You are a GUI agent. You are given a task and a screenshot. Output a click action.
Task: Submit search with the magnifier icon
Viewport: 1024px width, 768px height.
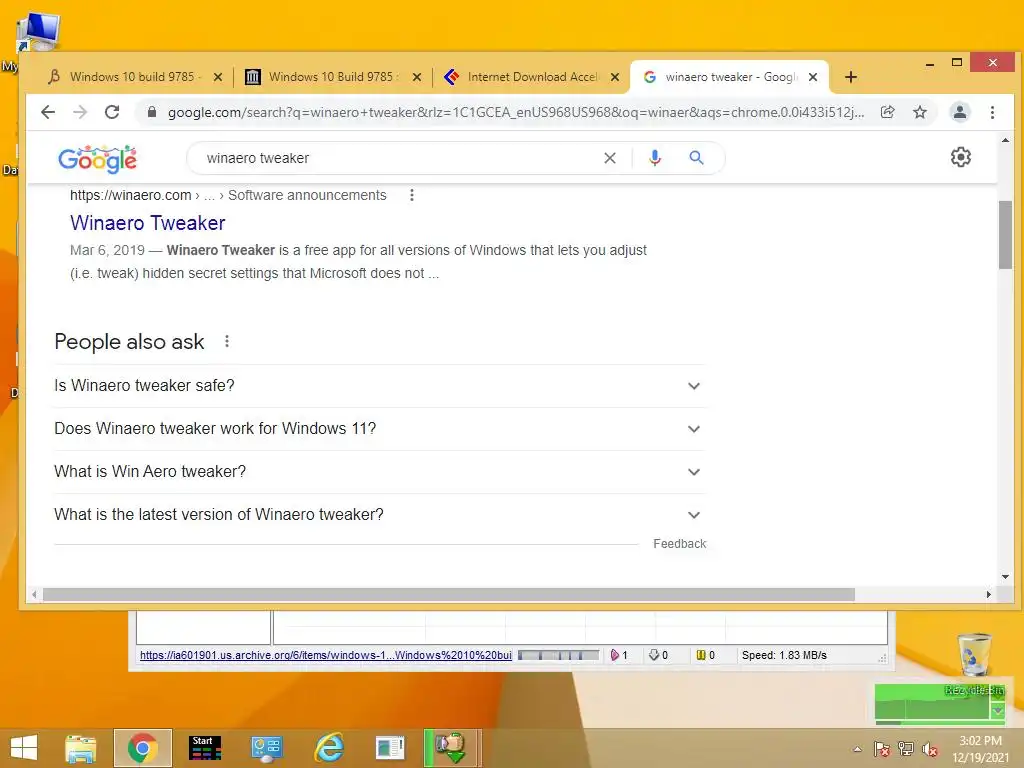[x=696, y=158]
